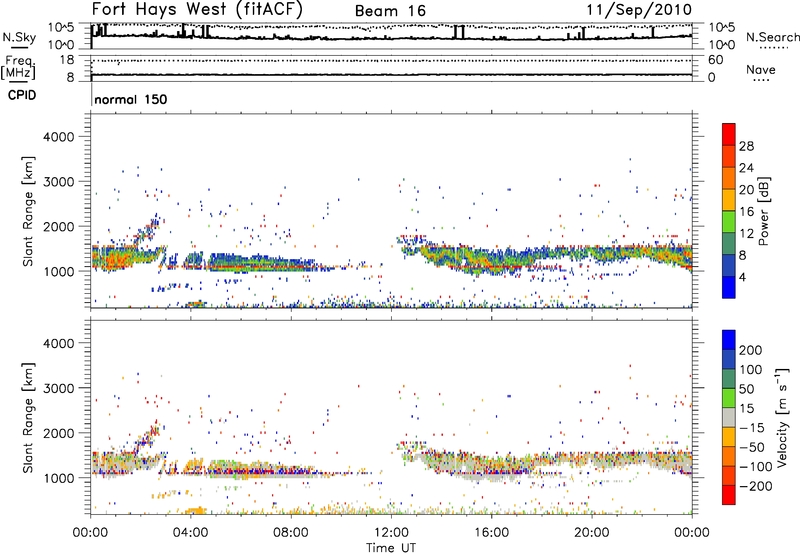800x554 pixels.
Task: Click the plot title 'Fort Hays West (fitACF)'
Action: pos(197,9)
